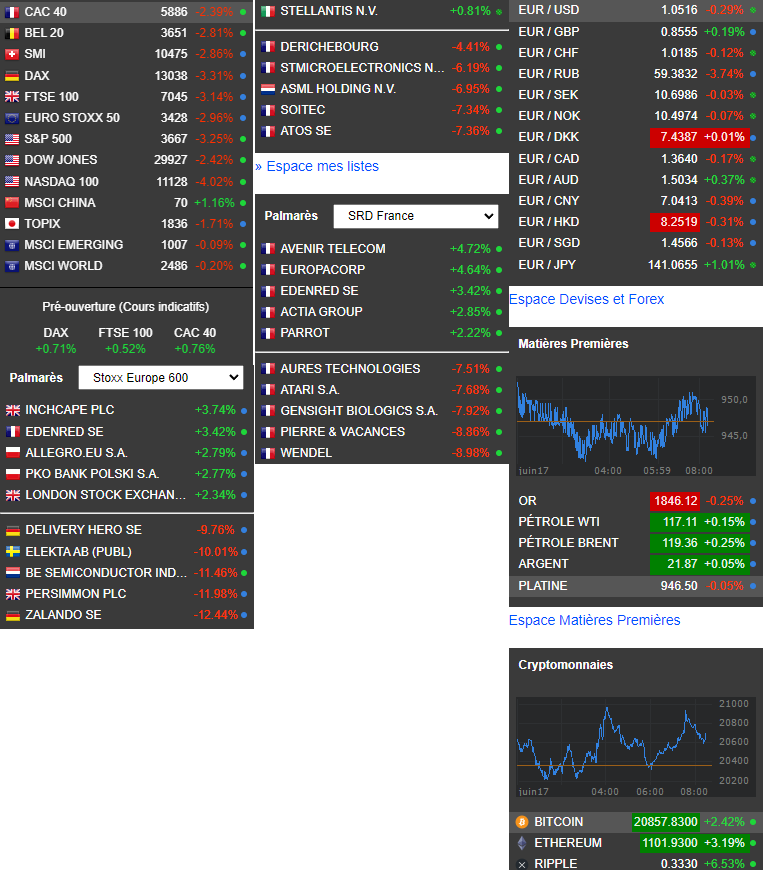Click pre-opening FTSE 100 +0.52% value

(126, 349)
